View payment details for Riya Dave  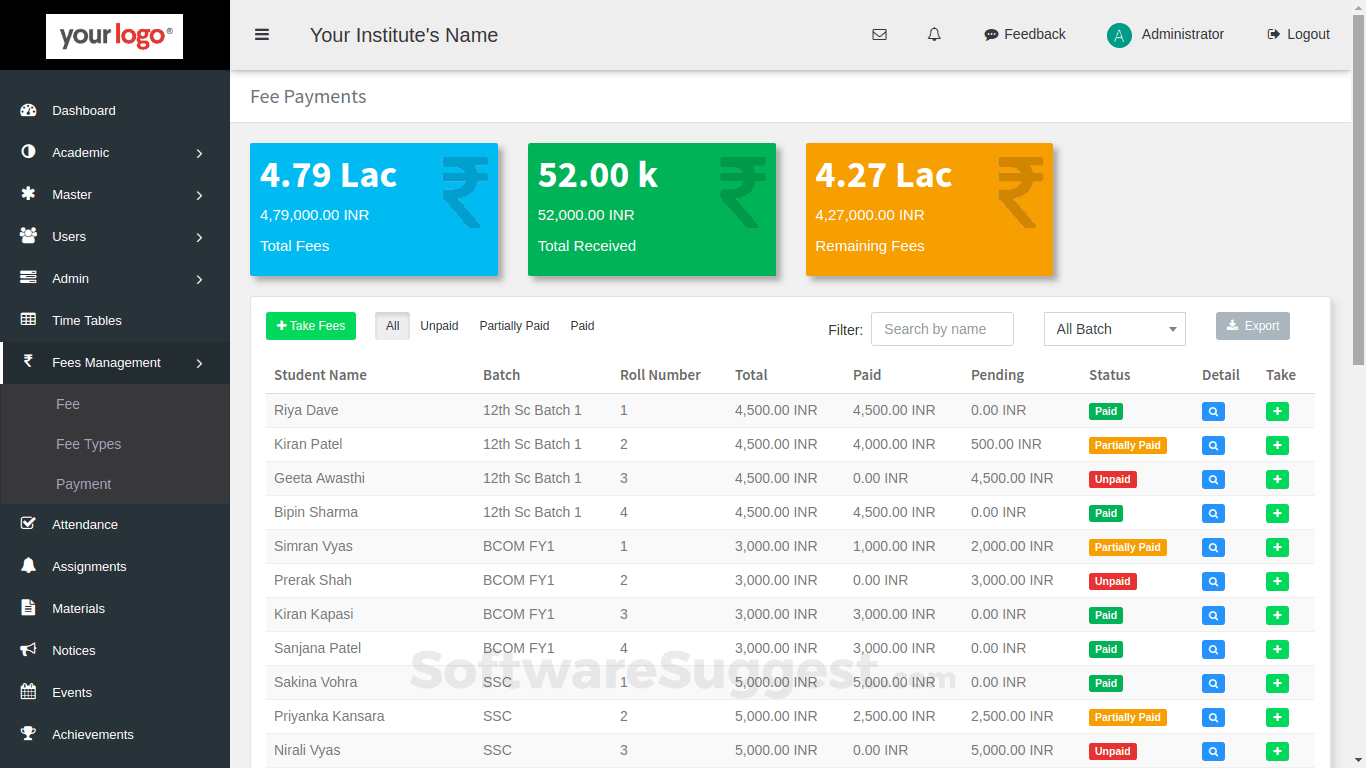(1213, 411)
